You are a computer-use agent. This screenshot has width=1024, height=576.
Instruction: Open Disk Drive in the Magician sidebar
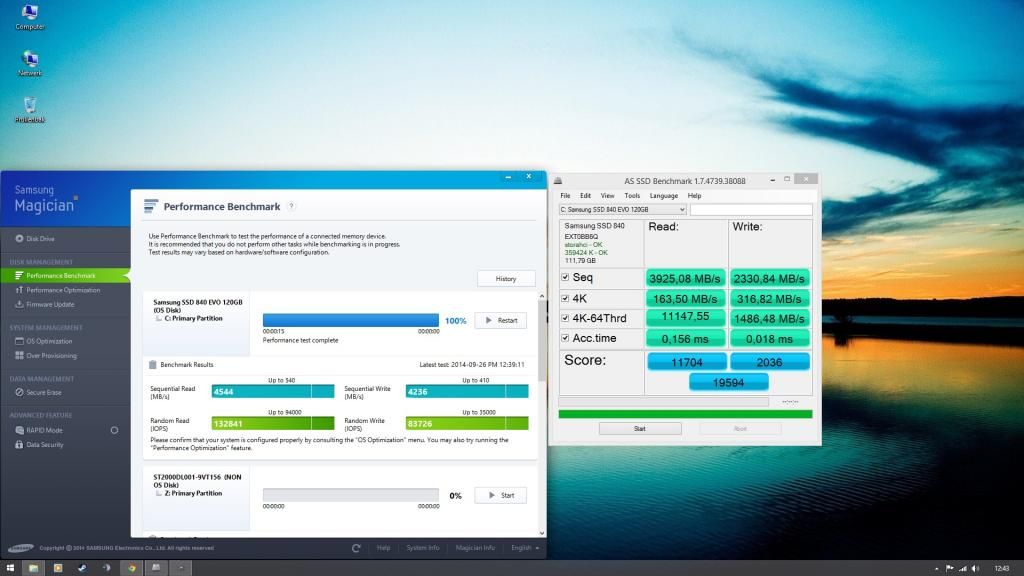40,238
